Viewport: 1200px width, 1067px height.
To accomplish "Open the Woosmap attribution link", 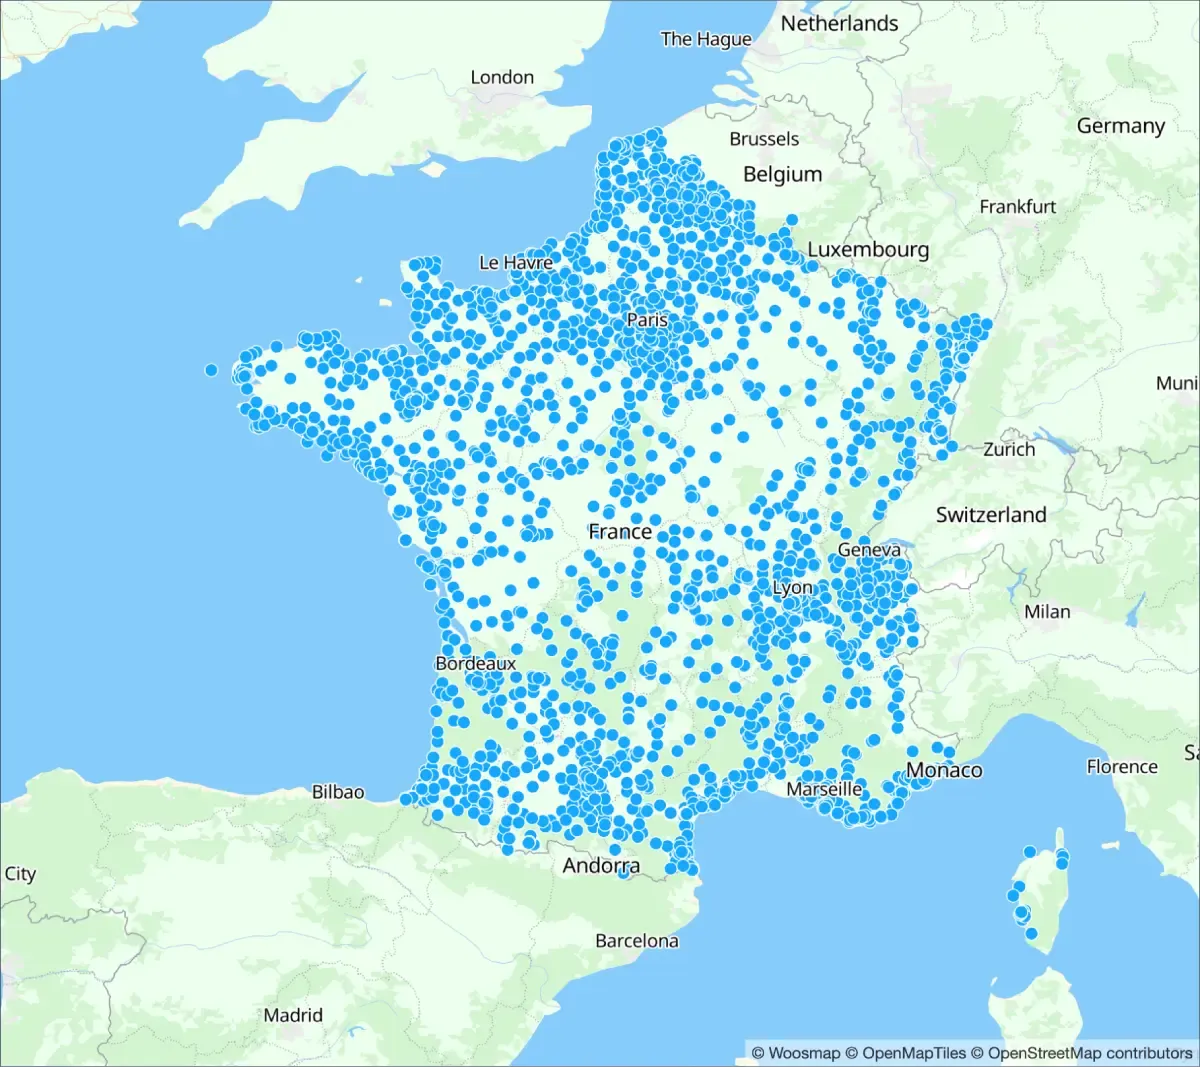I will (x=795, y=1053).
